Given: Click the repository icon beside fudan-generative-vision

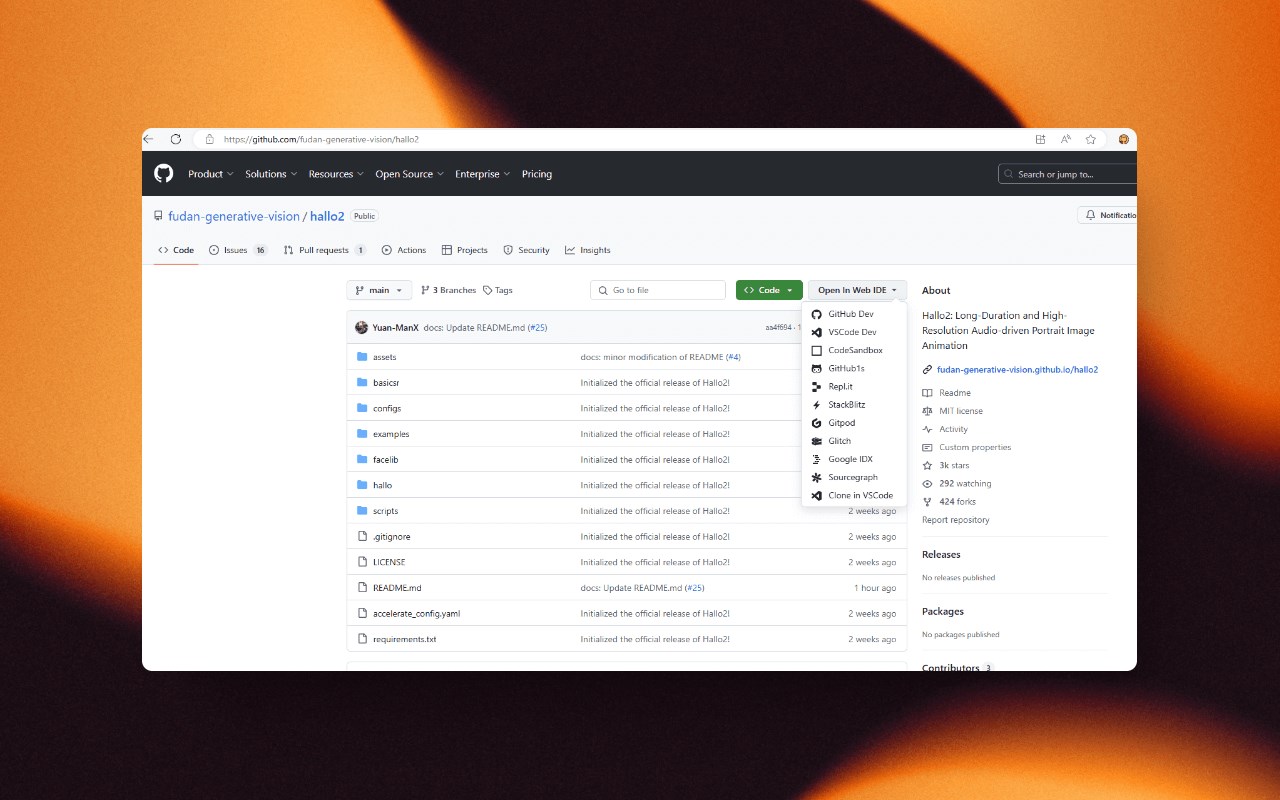Looking at the screenshot, I should coord(158,216).
